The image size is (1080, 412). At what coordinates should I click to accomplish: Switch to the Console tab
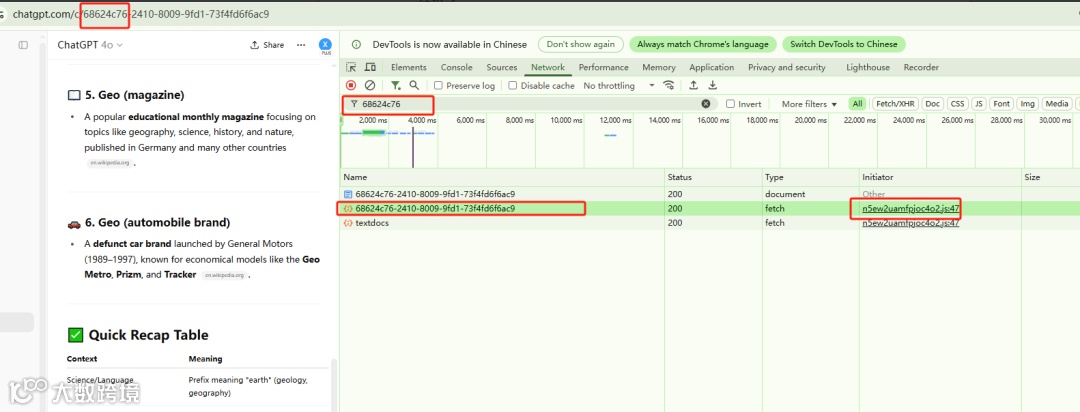457,68
